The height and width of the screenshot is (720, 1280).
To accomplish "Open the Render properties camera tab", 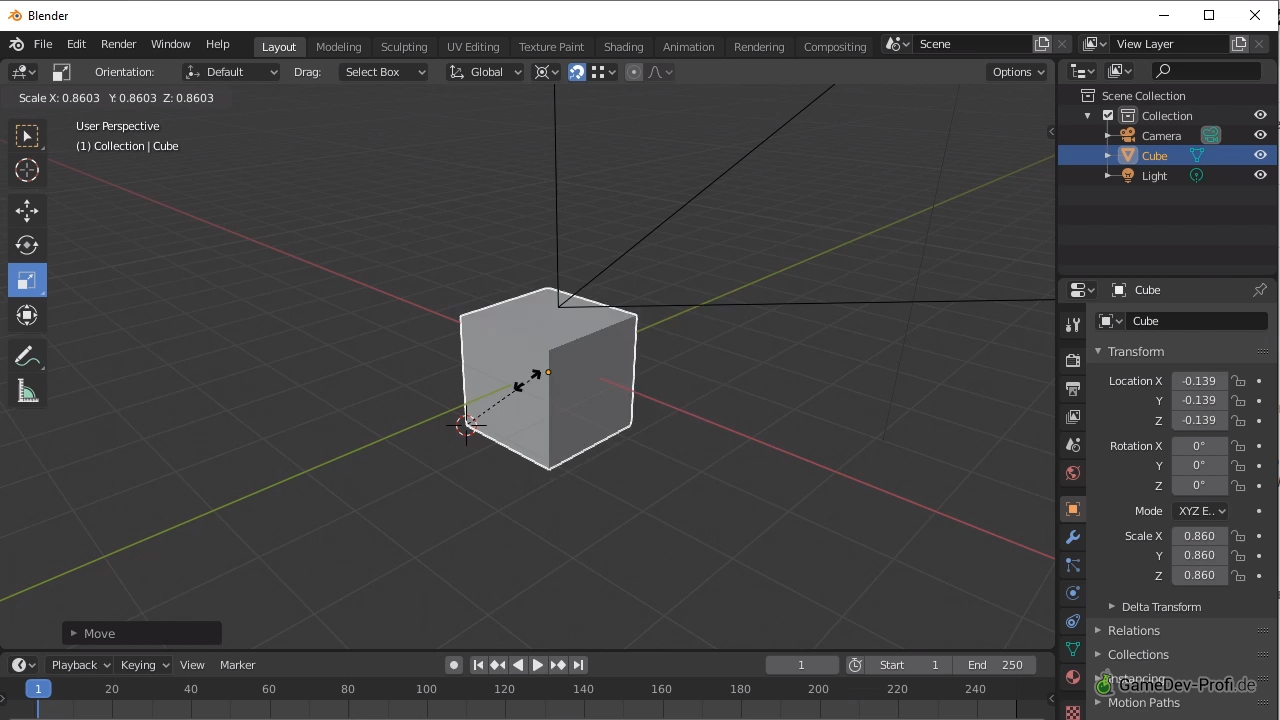I will [x=1073, y=360].
